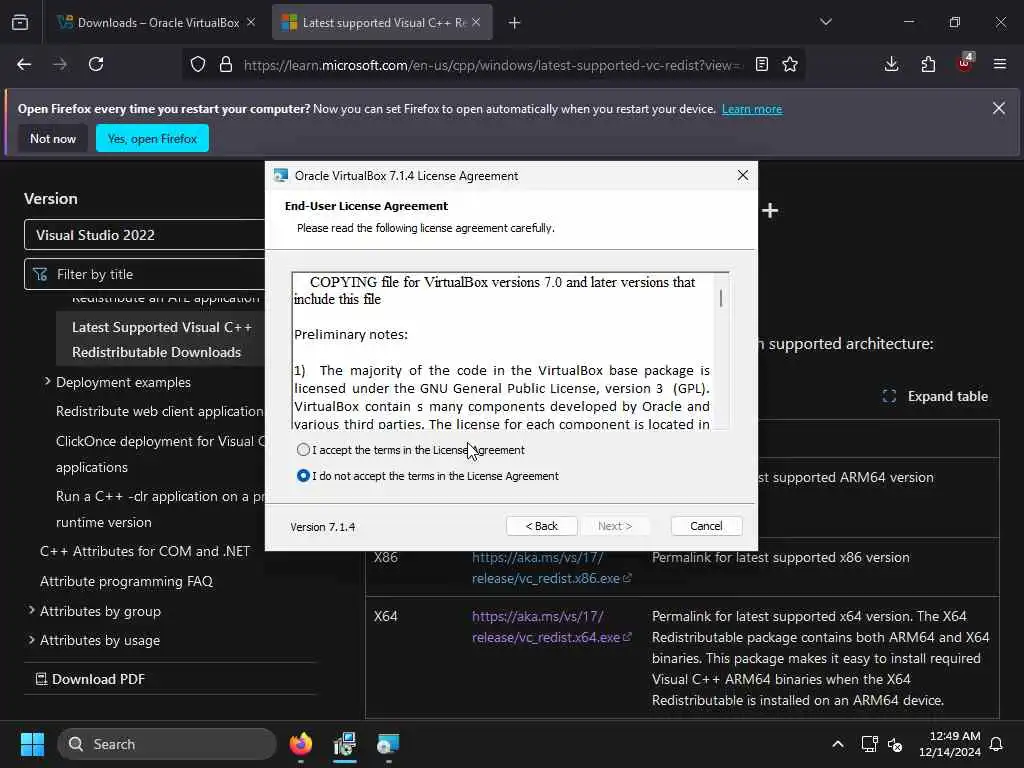The image size is (1024, 768).
Task: Close the Downloads – Oracle VirtualBox tab
Action: coord(251,23)
